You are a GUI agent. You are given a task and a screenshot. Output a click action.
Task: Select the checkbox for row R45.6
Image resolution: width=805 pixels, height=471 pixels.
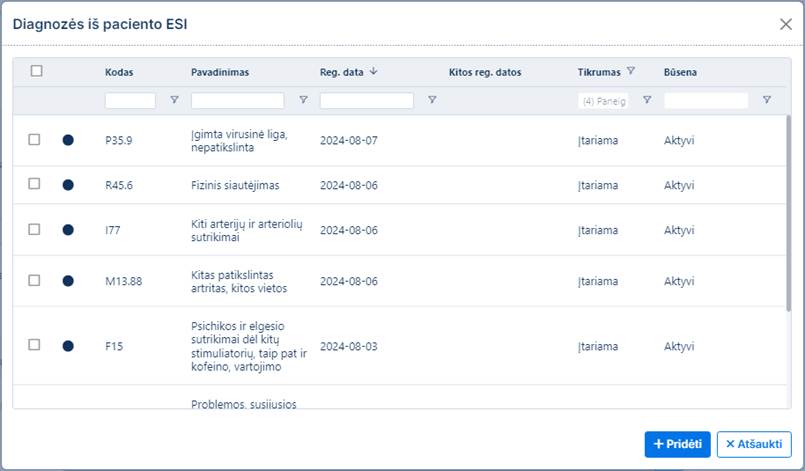point(34,184)
